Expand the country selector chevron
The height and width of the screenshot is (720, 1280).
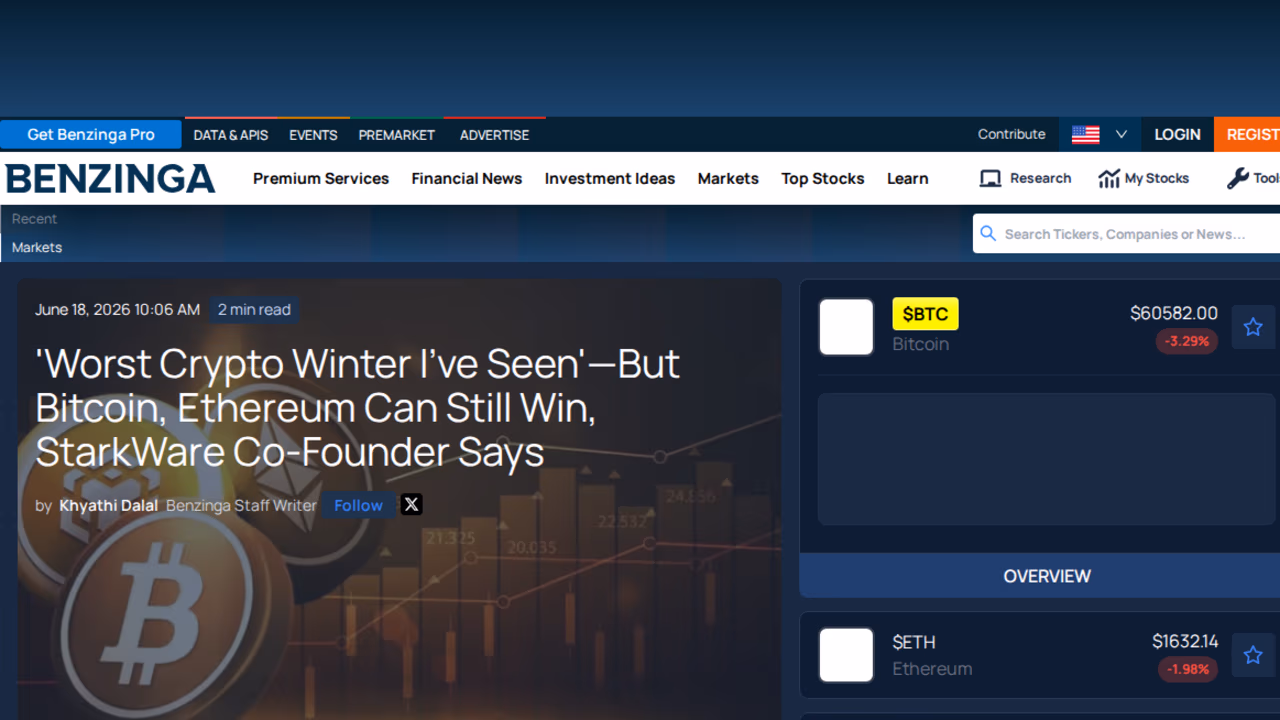[1121, 134]
